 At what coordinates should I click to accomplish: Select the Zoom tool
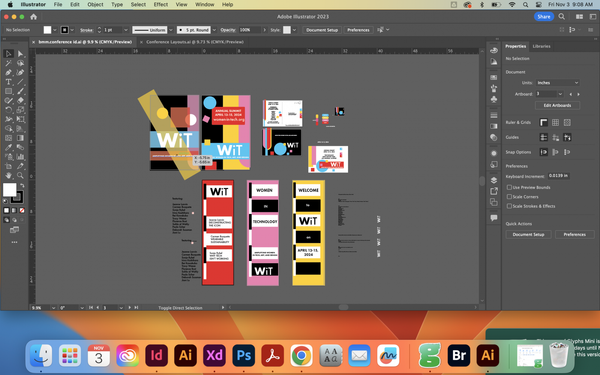20,175
